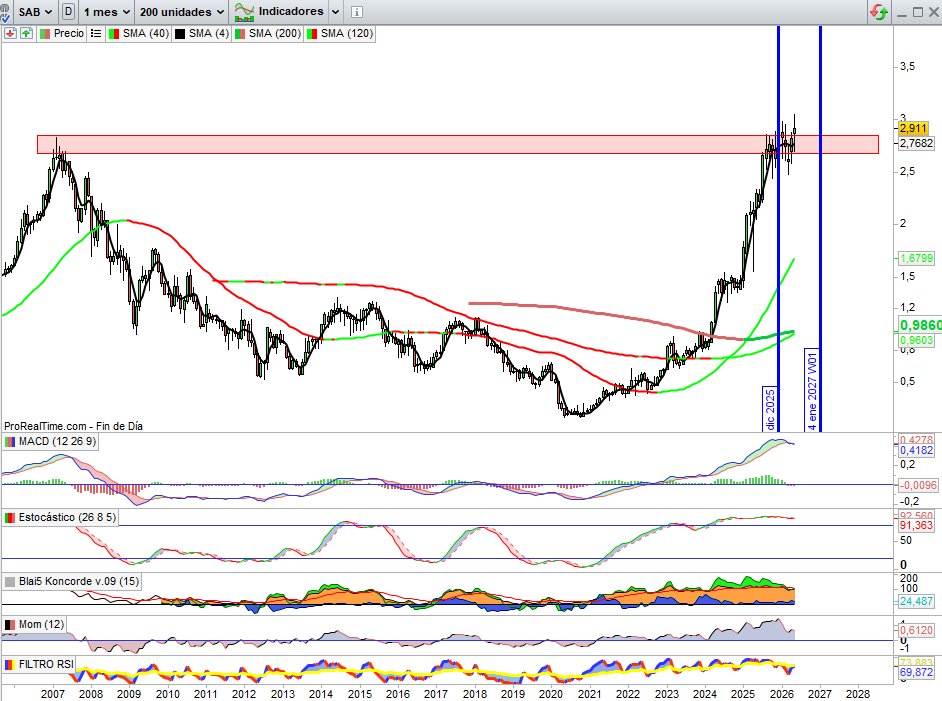Expand the arrow next to Indicadores
The height and width of the screenshot is (701, 942).
click(335, 11)
